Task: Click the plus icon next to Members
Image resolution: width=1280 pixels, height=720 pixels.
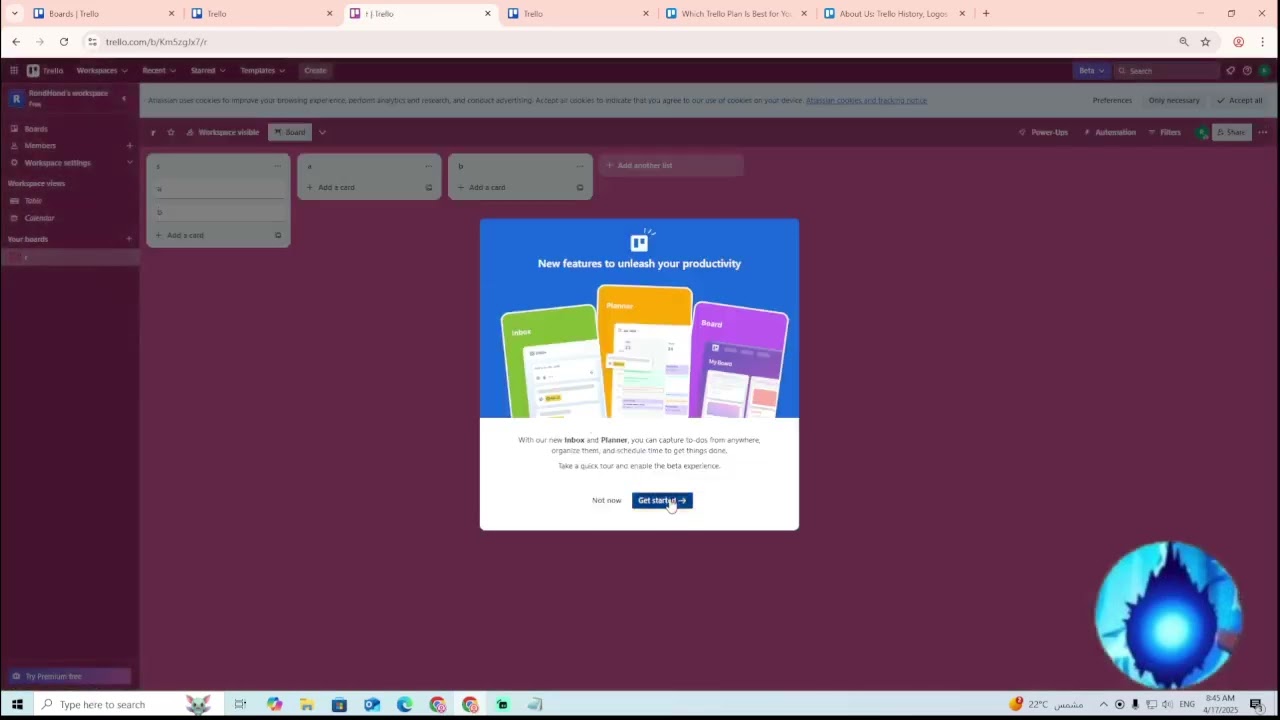Action: click(129, 146)
